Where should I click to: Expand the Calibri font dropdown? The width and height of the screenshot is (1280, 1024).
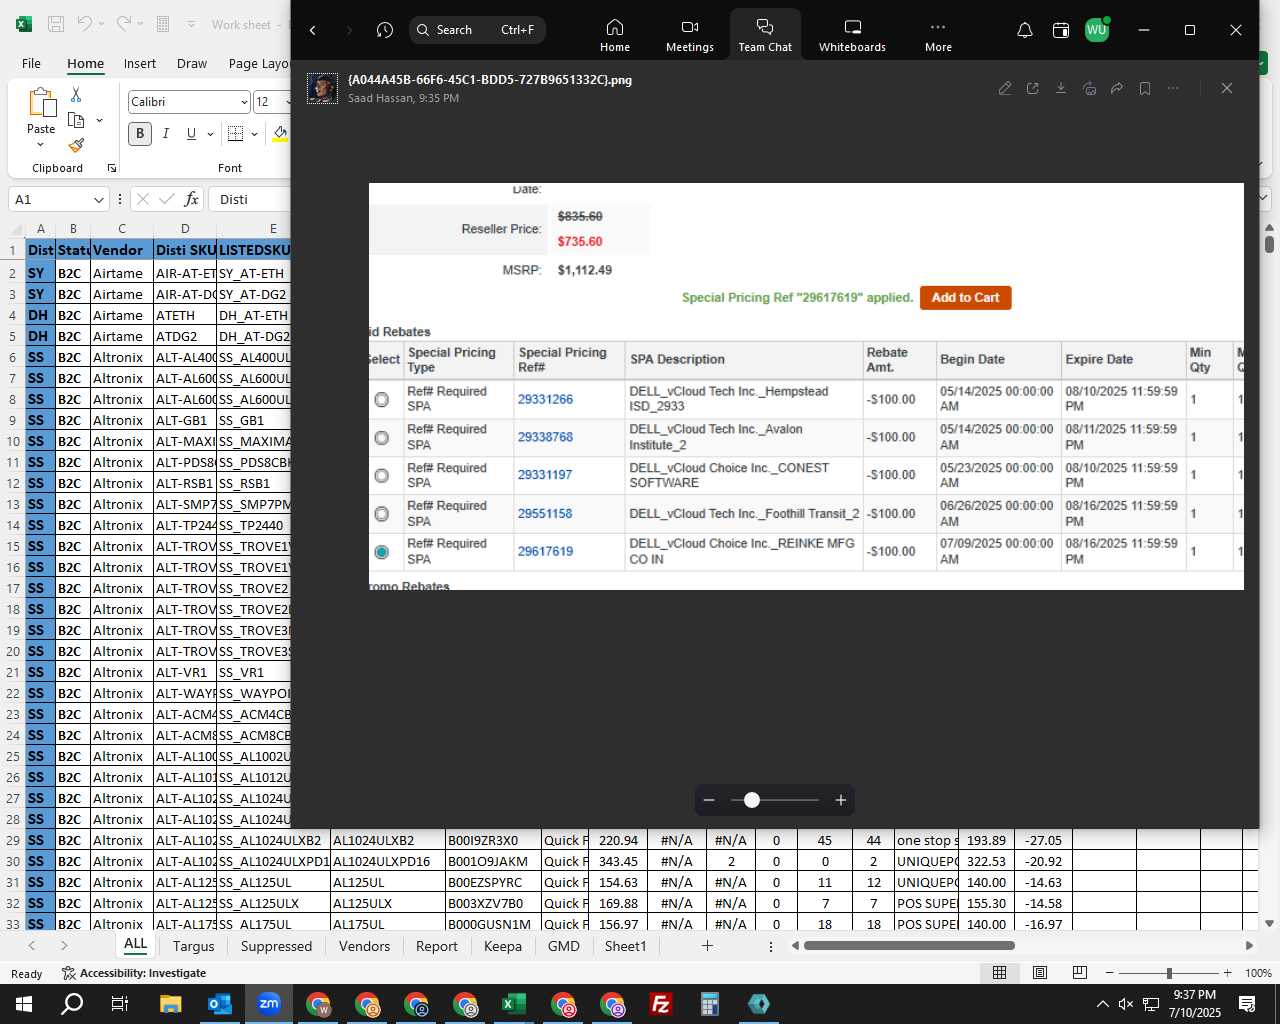point(244,102)
